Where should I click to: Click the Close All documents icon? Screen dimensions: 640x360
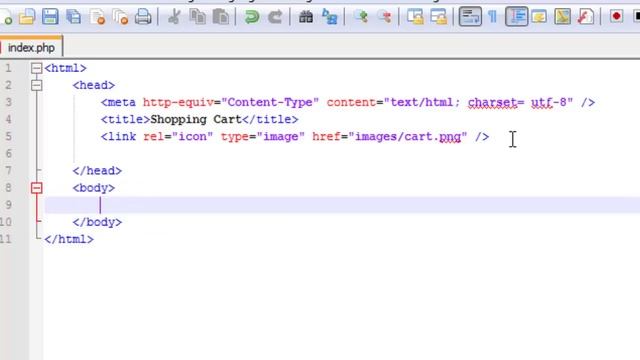click(x=121, y=17)
